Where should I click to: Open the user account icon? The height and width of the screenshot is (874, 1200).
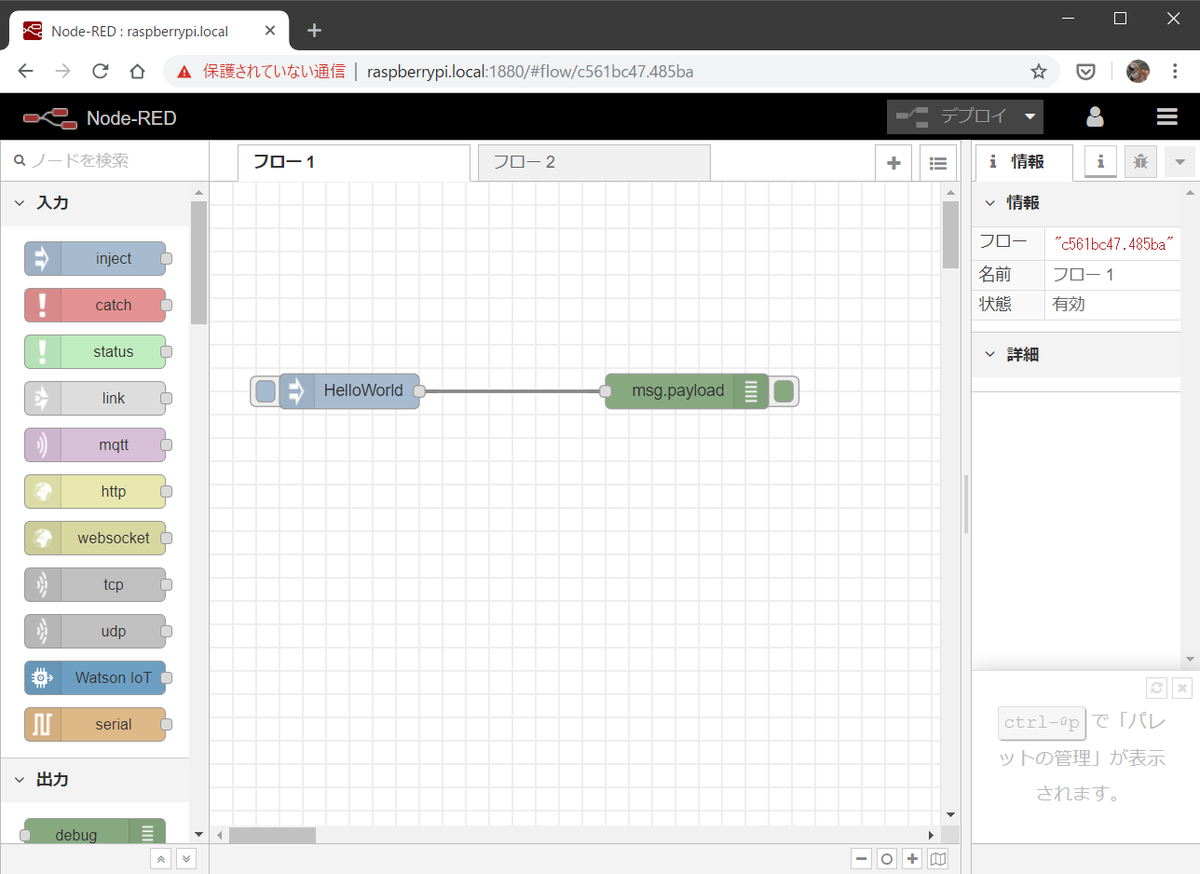(x=1095, y=117)
